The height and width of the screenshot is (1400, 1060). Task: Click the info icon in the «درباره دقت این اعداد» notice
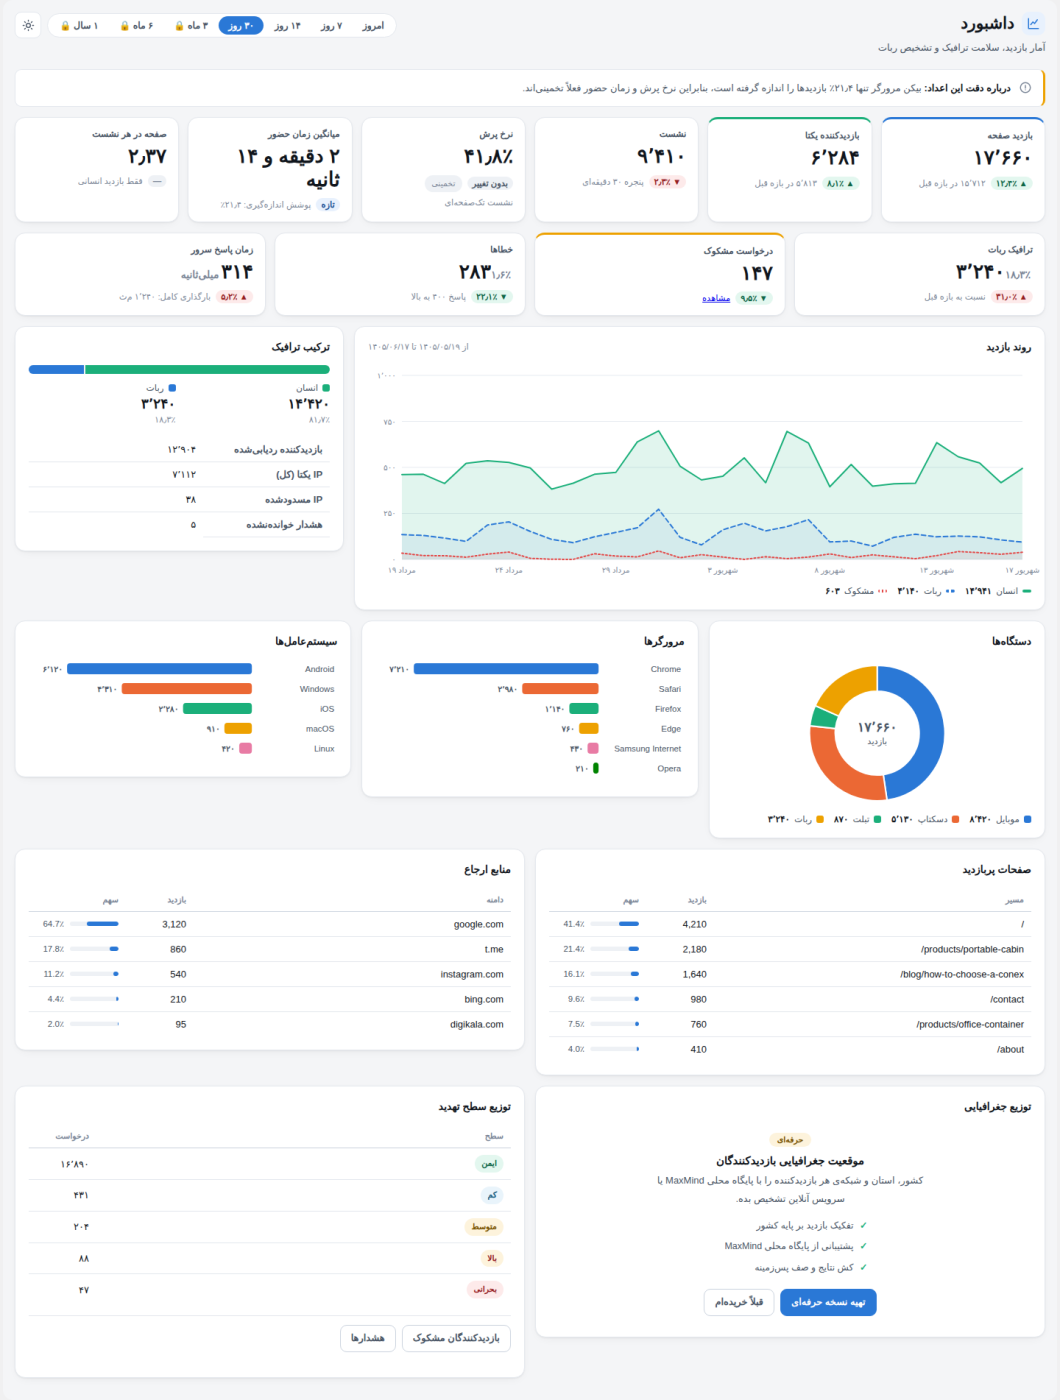click(x=1025, y=88)
